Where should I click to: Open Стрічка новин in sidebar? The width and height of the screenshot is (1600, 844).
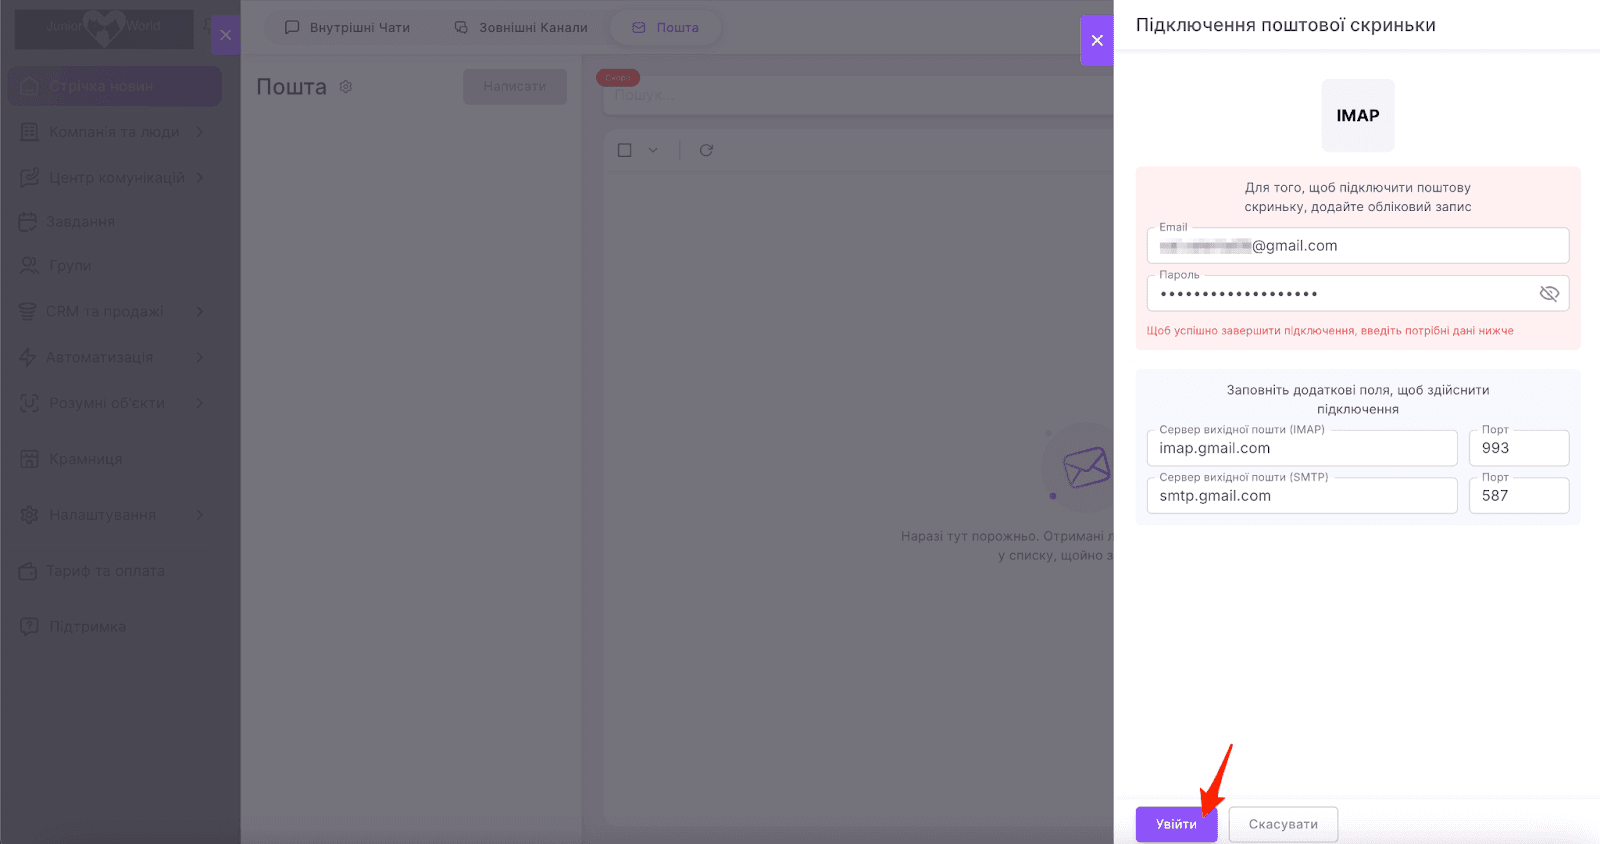point(115,87)
